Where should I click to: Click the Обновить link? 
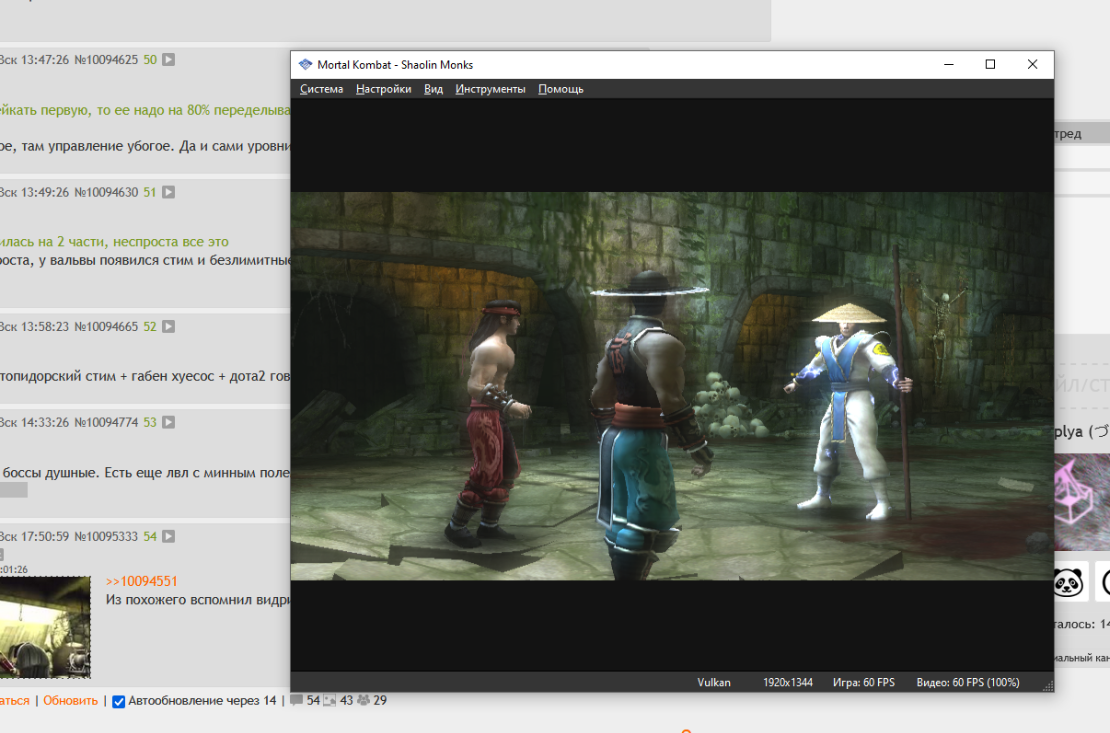click(x=70, y=700)
